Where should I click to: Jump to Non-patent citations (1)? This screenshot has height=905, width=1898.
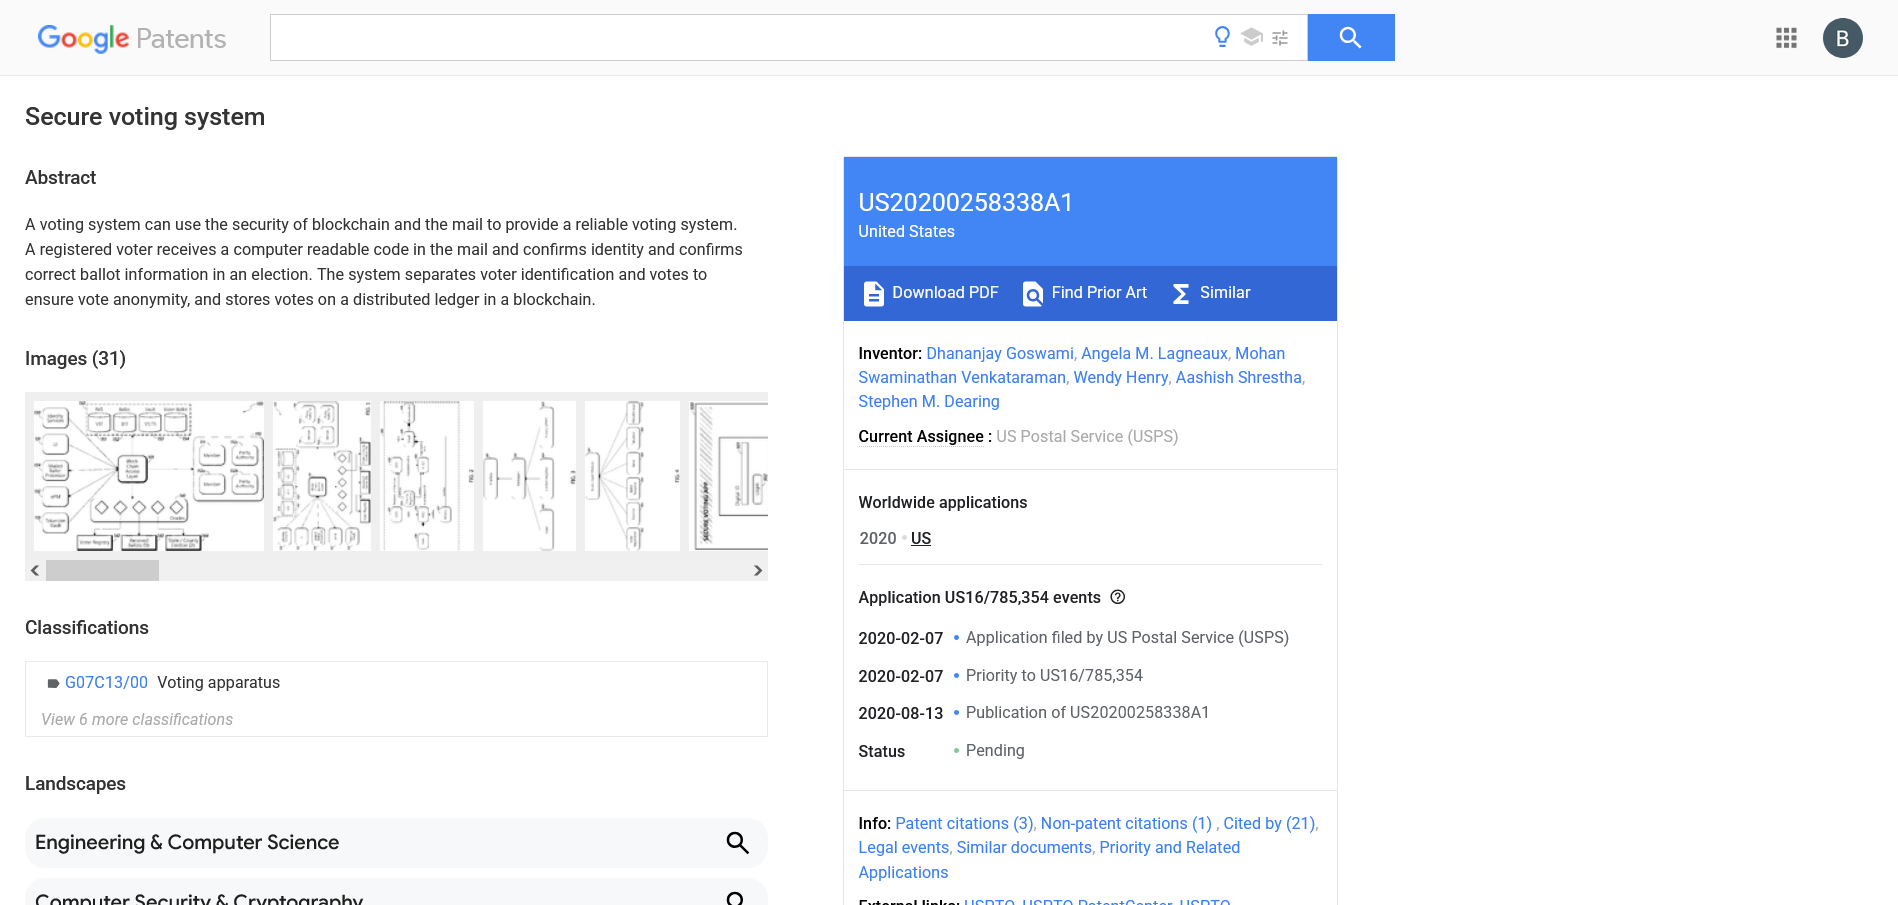1126,823
